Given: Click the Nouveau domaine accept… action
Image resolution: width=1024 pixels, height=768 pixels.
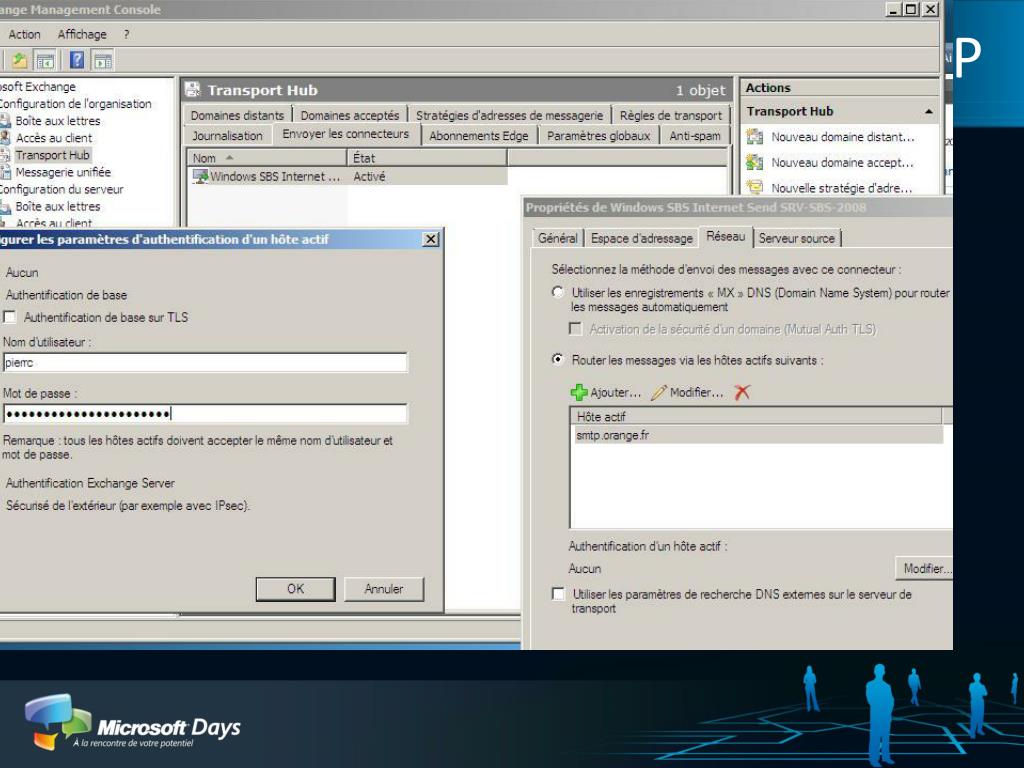Looking at the screenshot, I should click(x=842, y=163).
